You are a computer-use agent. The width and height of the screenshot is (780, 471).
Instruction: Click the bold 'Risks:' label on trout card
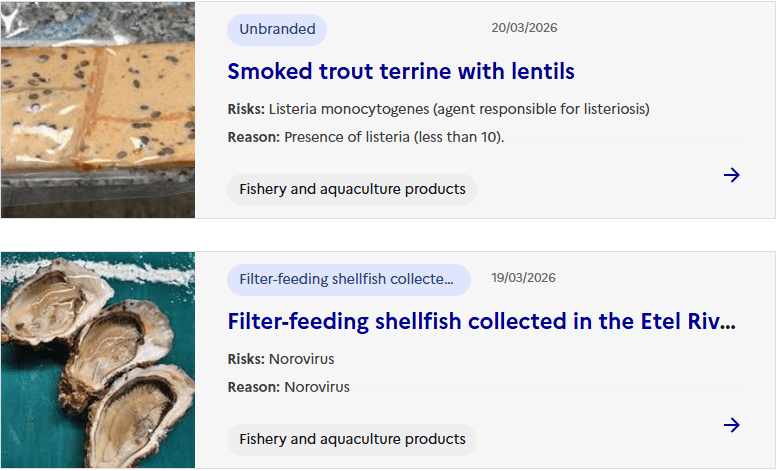[x=246, y=109]
